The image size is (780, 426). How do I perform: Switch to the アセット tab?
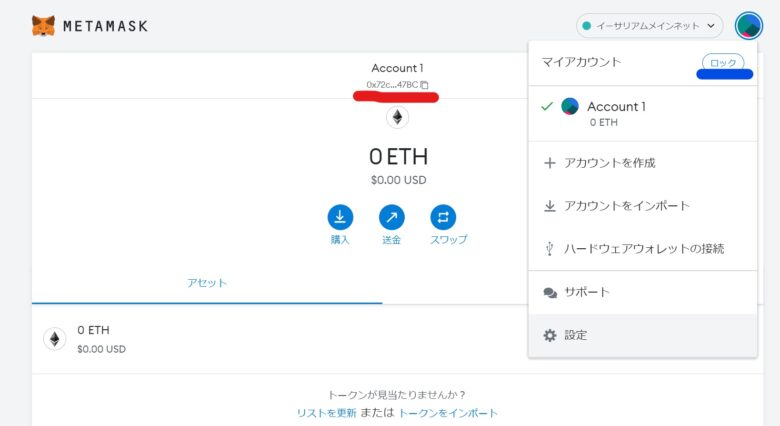[207, 283]
